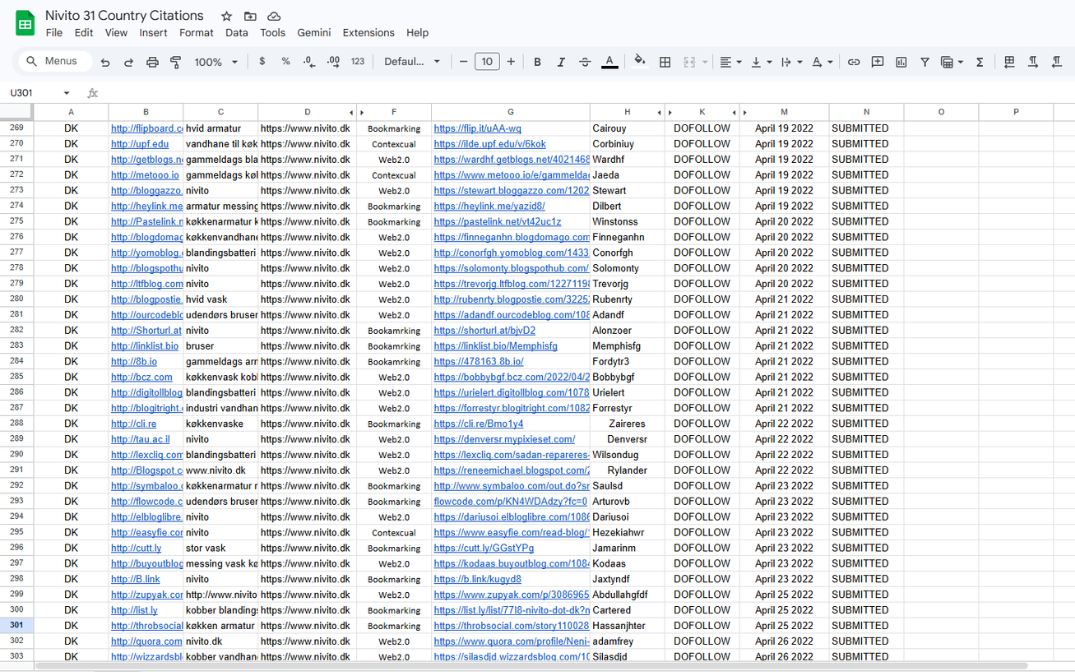
Task: Click the insert chart icon
Action: pos(901,62)
